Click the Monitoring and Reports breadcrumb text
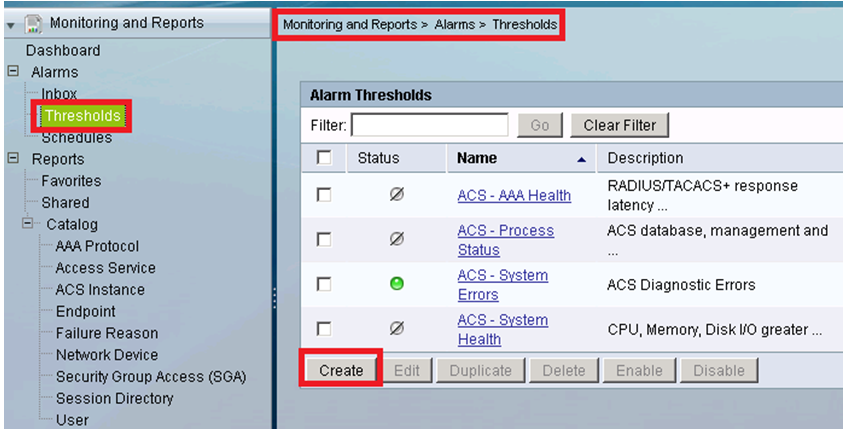 pos(350,25)
